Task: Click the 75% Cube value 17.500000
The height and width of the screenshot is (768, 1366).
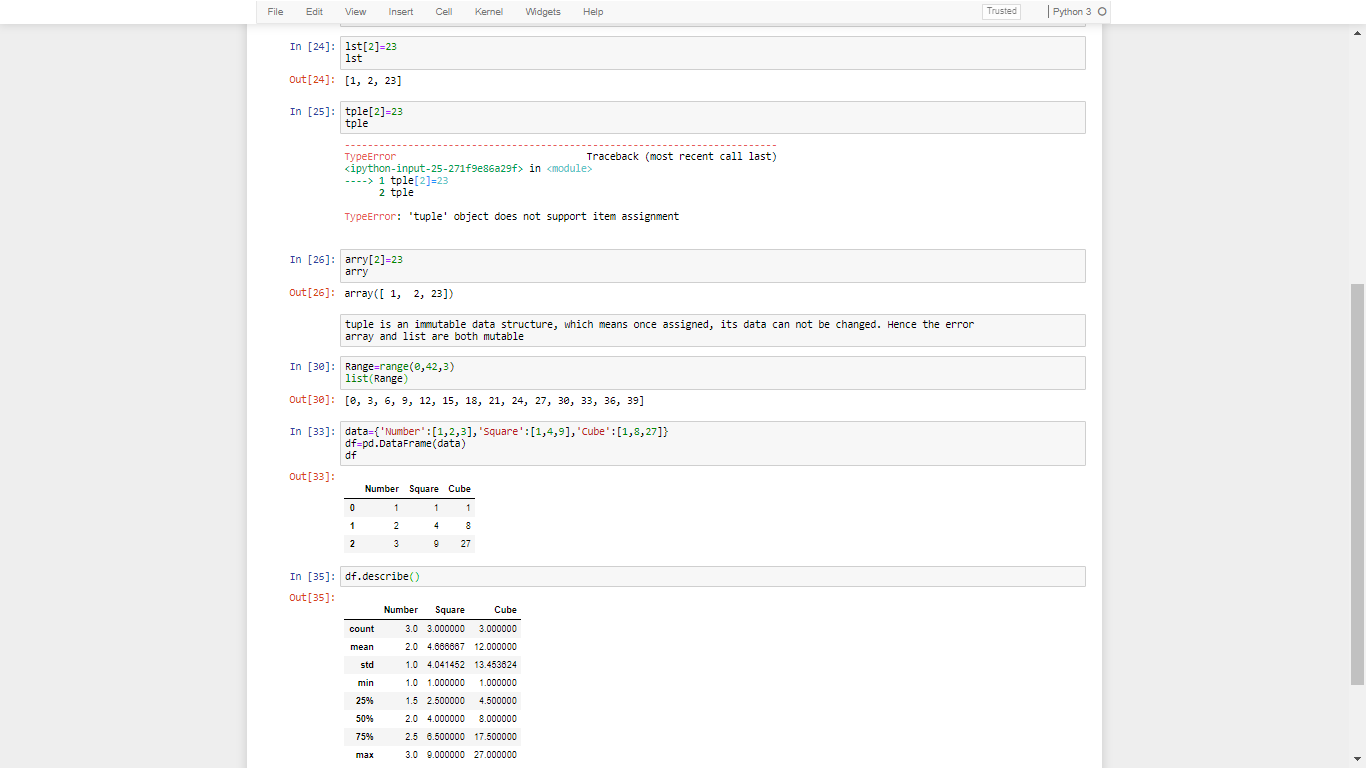Action: (x=495, y=737)
